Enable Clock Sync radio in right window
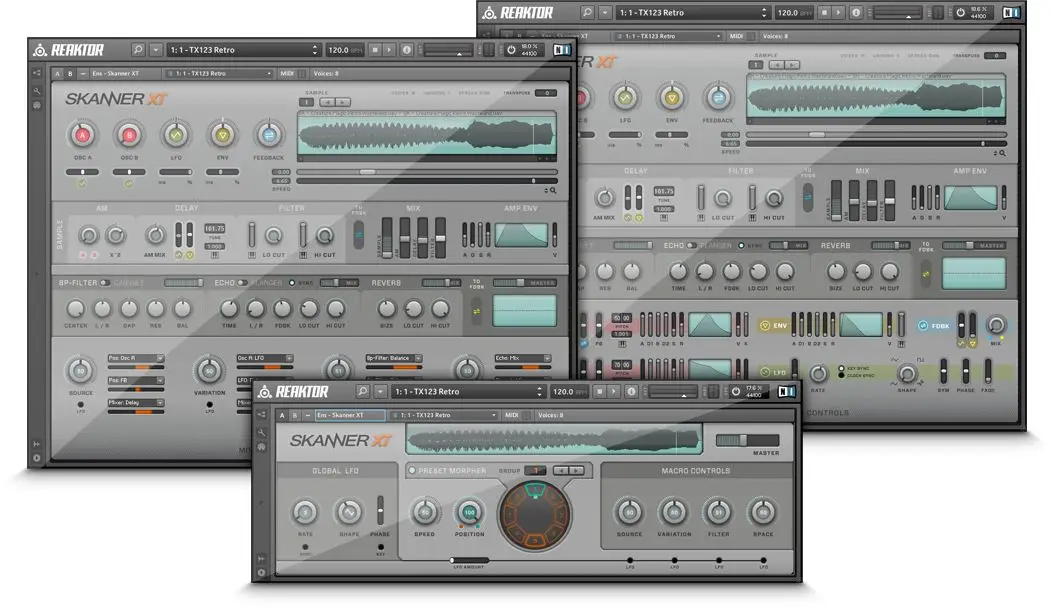The height and width of the screenshot is (609, 1052). [x=842, y=376]
